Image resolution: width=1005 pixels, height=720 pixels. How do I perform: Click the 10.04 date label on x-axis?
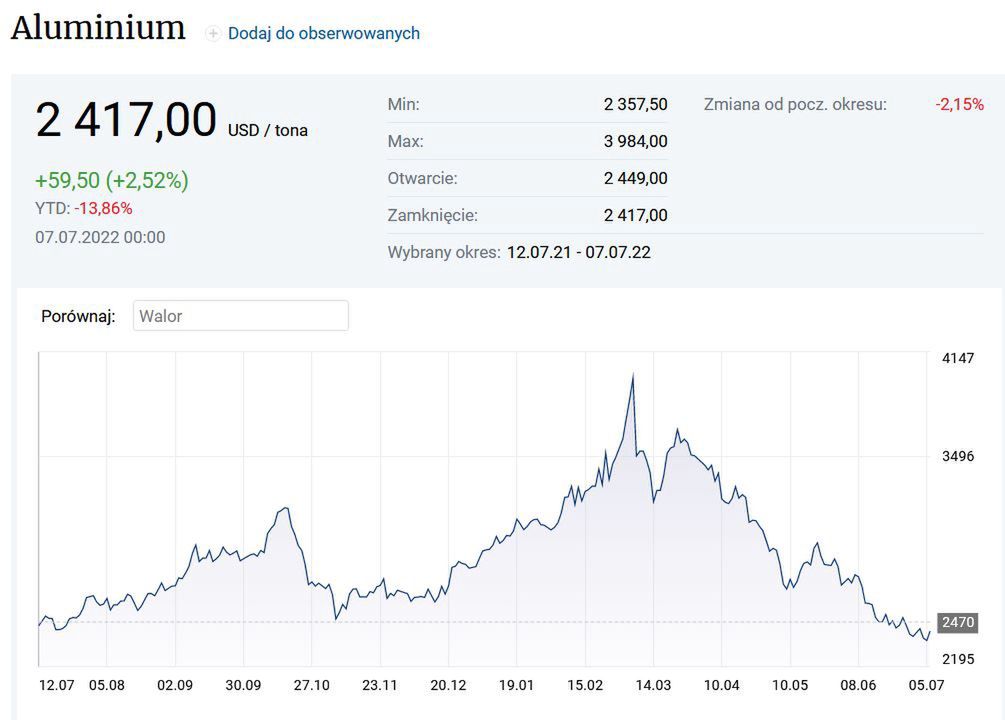(721, 685)
